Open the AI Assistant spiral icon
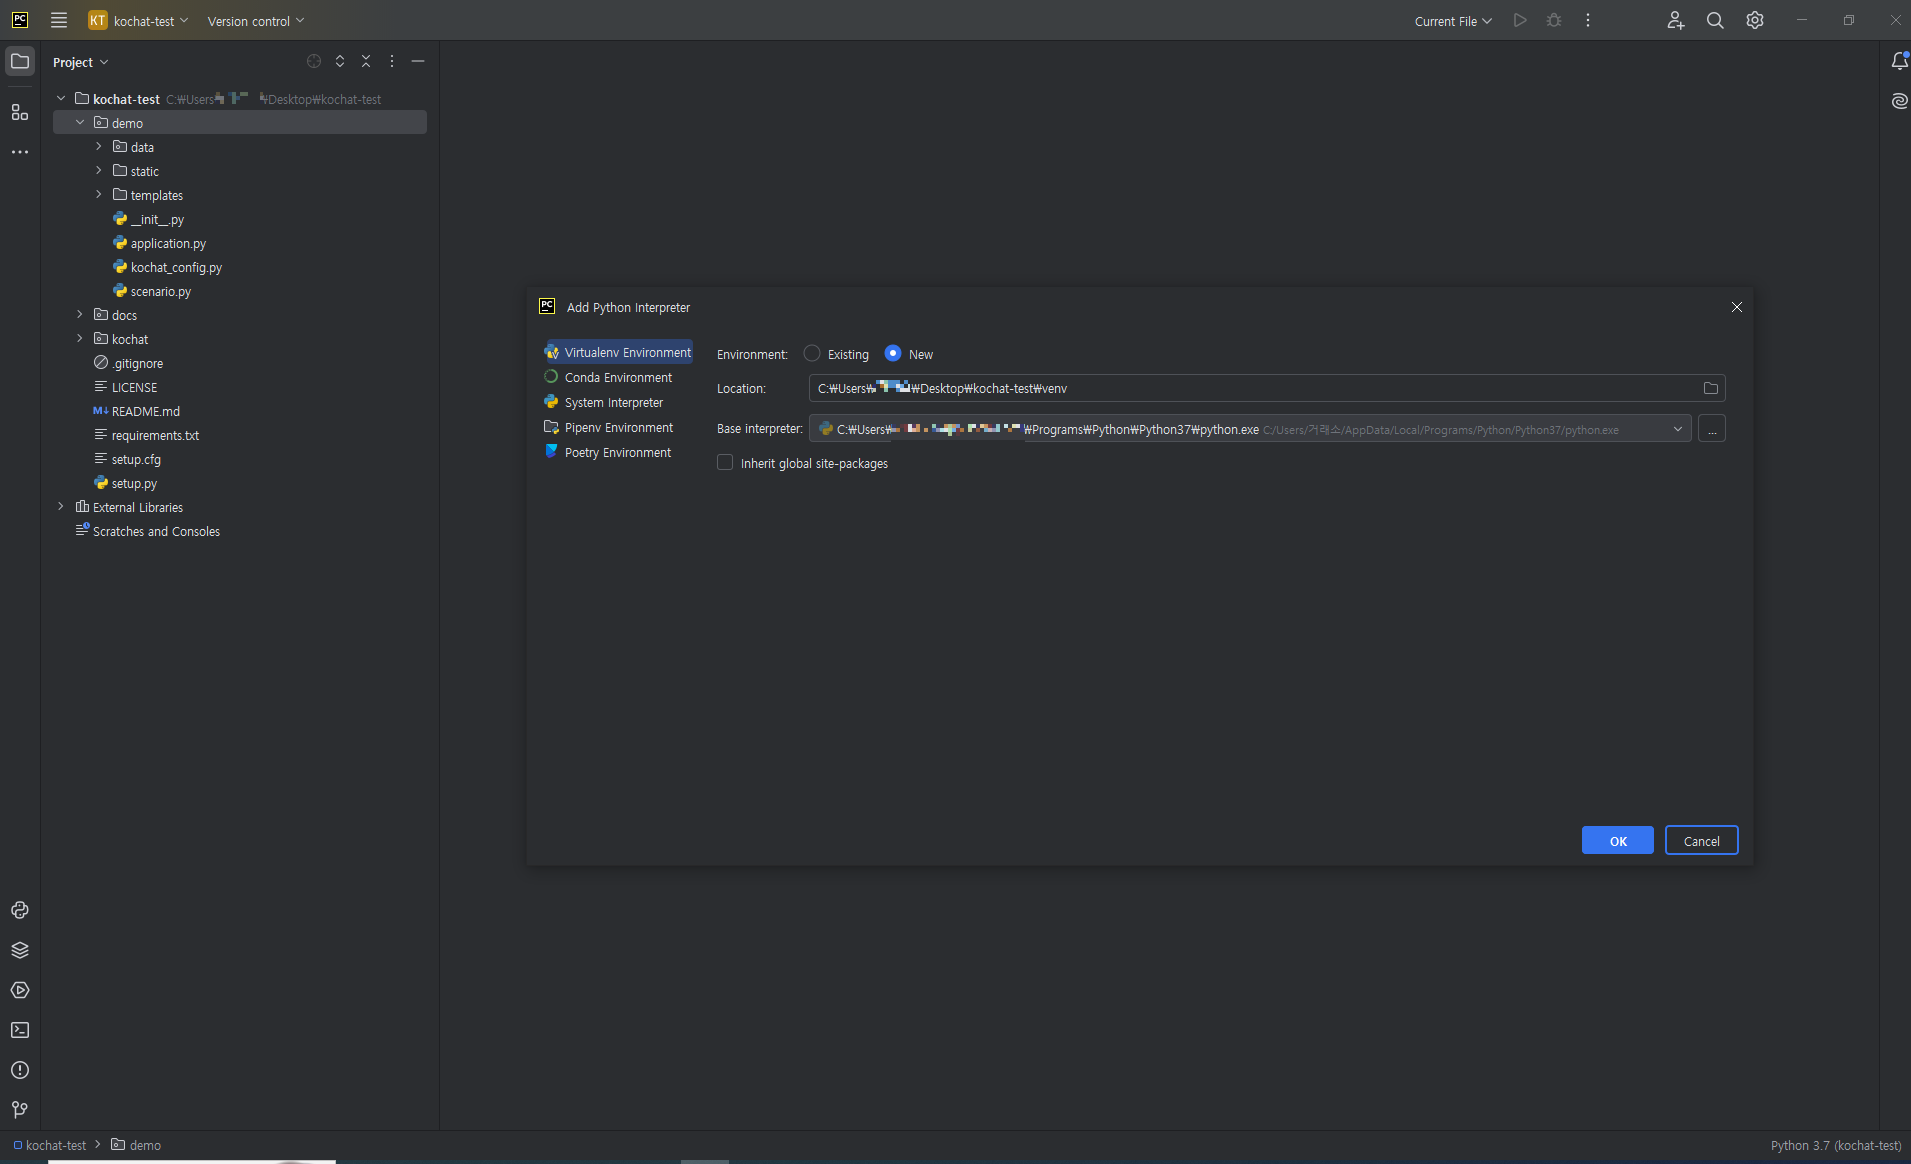Screen dimensions: 1911x1164 [1899, 101]
